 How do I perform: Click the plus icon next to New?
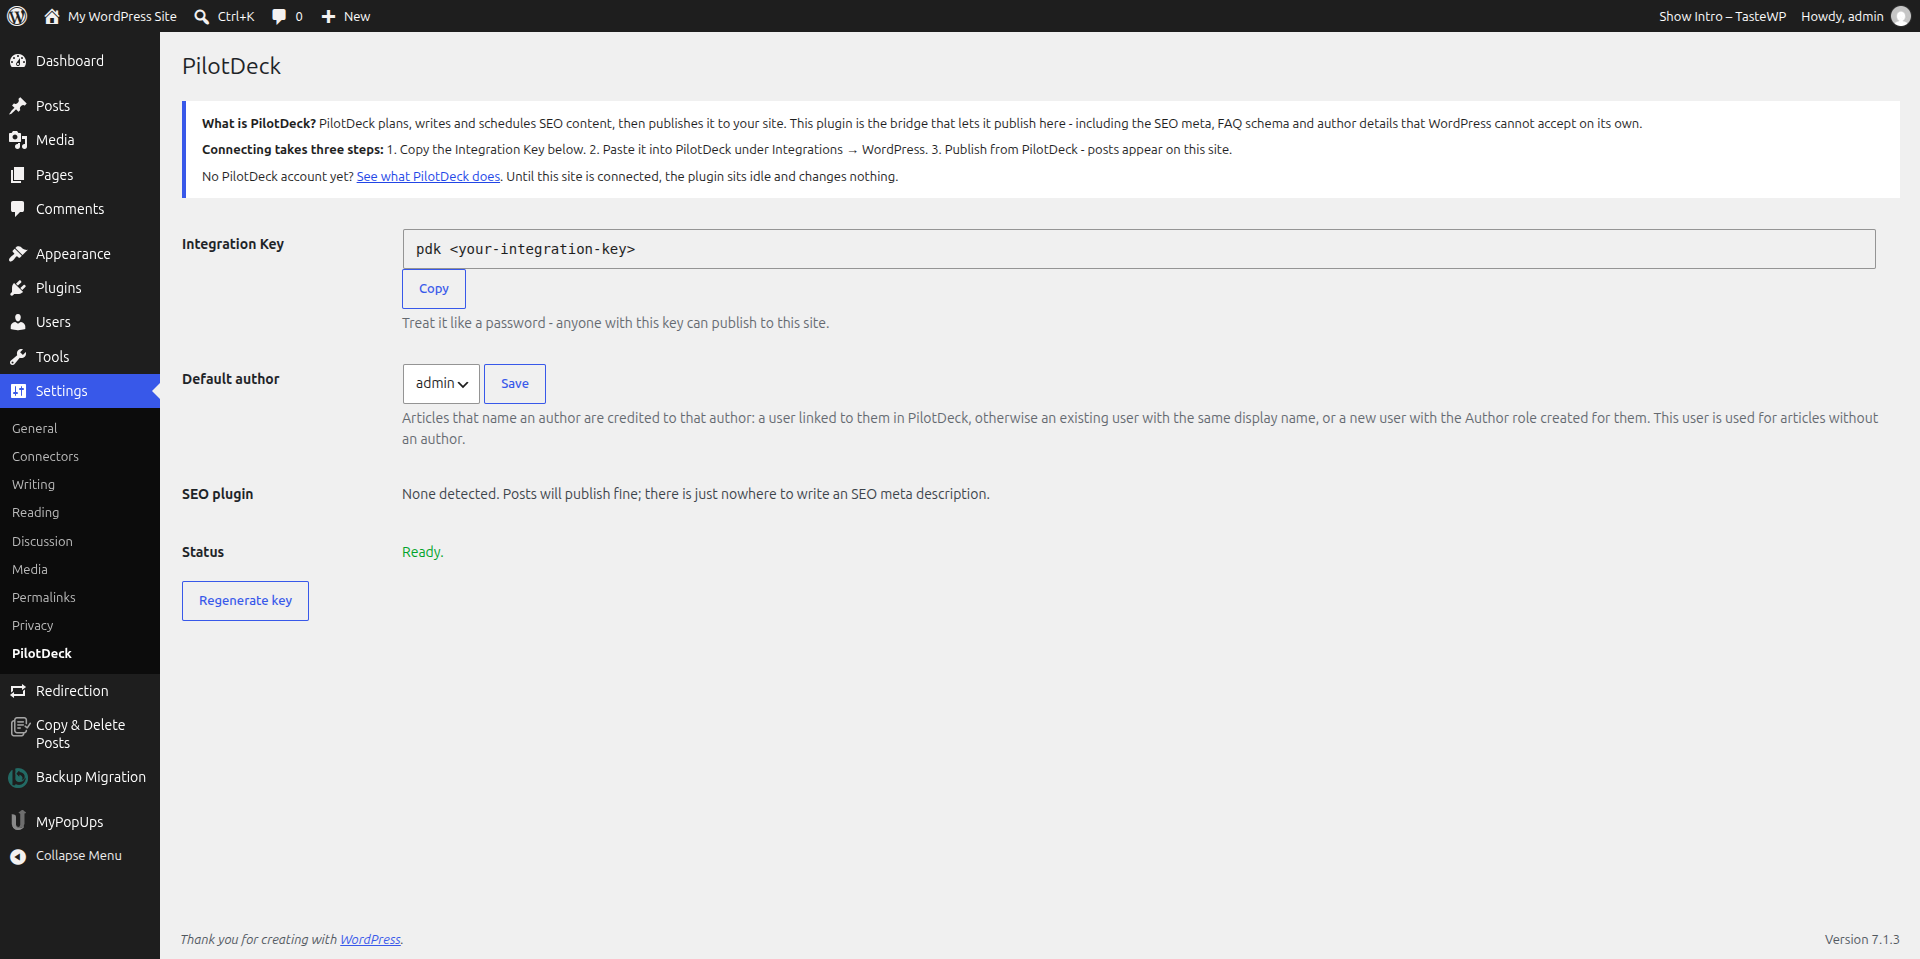coord(328,16)
